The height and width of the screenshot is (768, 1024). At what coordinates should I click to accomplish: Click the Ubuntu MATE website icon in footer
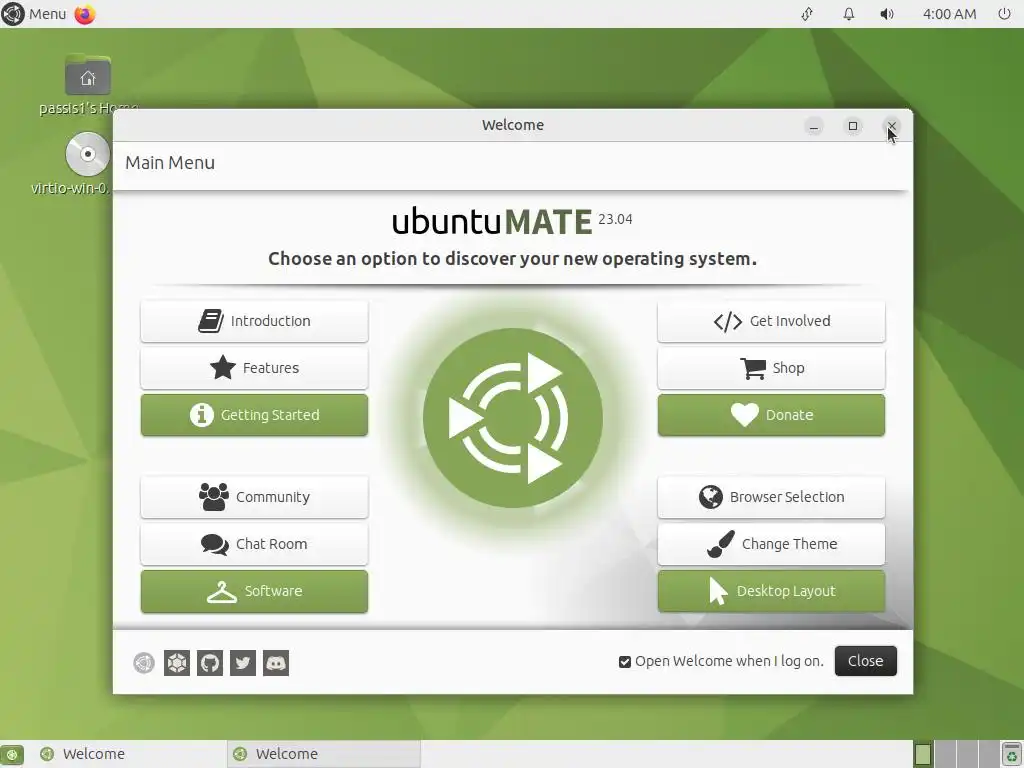144,663
